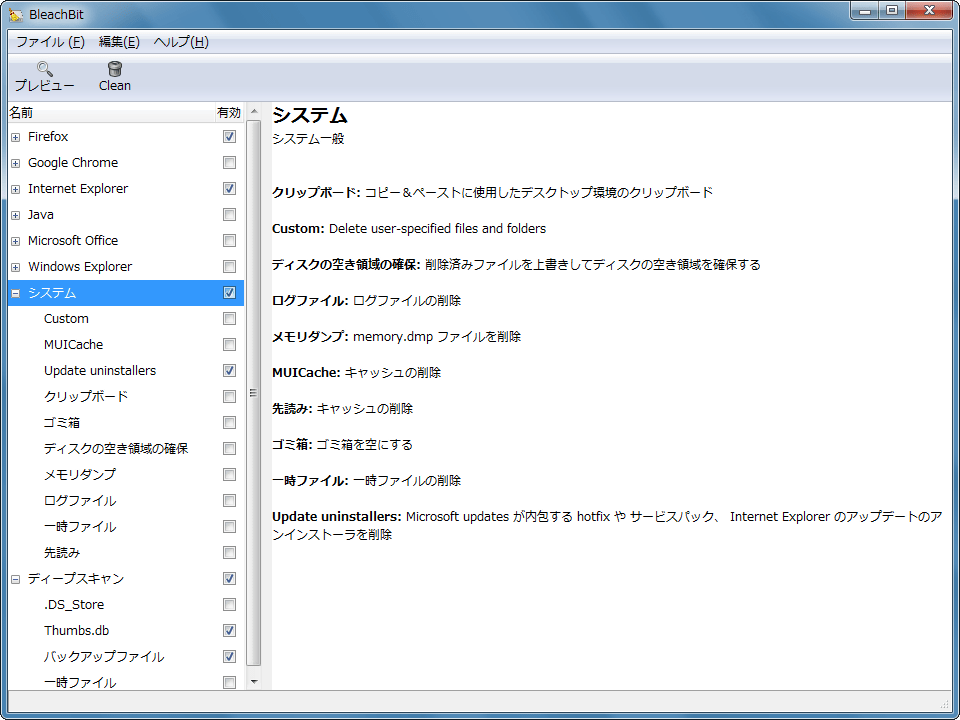Screen dimensions: 960x720
Task: Check the ログファイル checkbox
Action: point(230,501)
